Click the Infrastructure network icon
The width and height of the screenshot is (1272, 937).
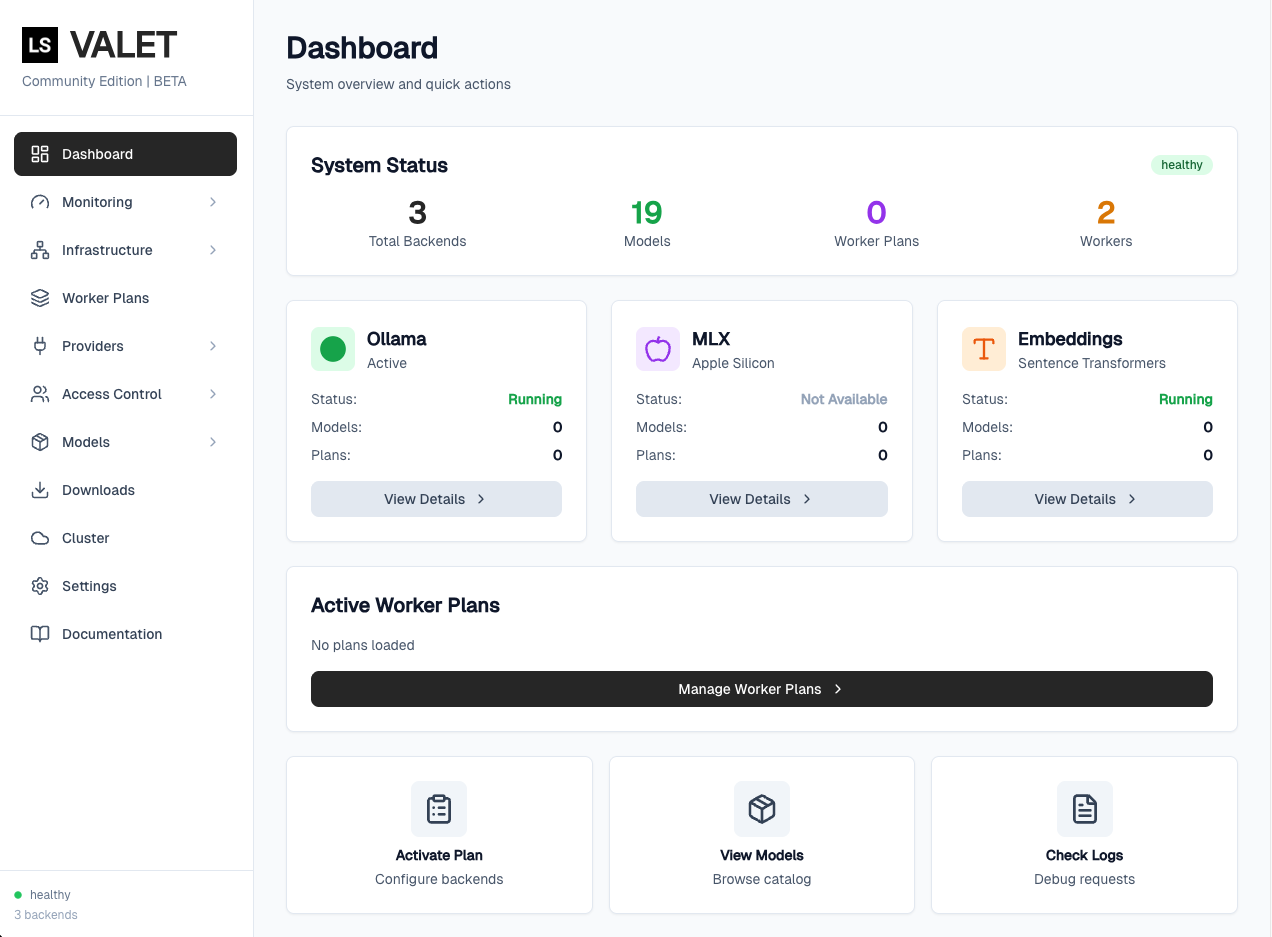(x=39, y=250)
